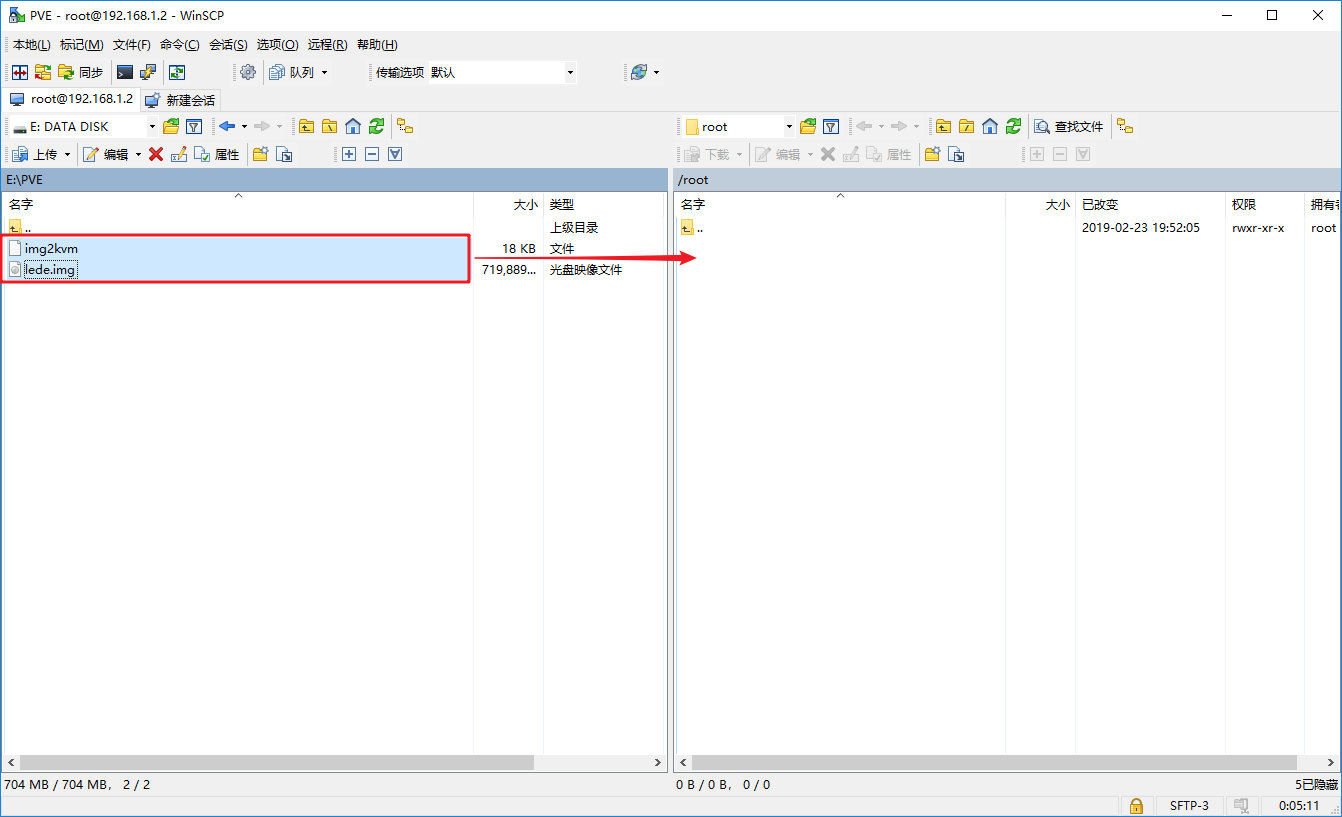Open preferences with the gear icon

248,72
